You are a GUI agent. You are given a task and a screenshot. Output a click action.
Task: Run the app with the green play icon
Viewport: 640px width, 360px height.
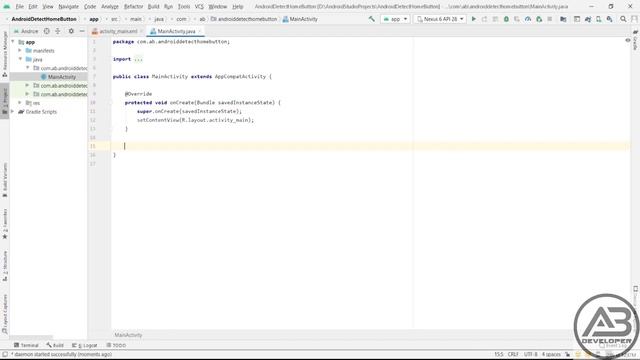pos(473,19)
